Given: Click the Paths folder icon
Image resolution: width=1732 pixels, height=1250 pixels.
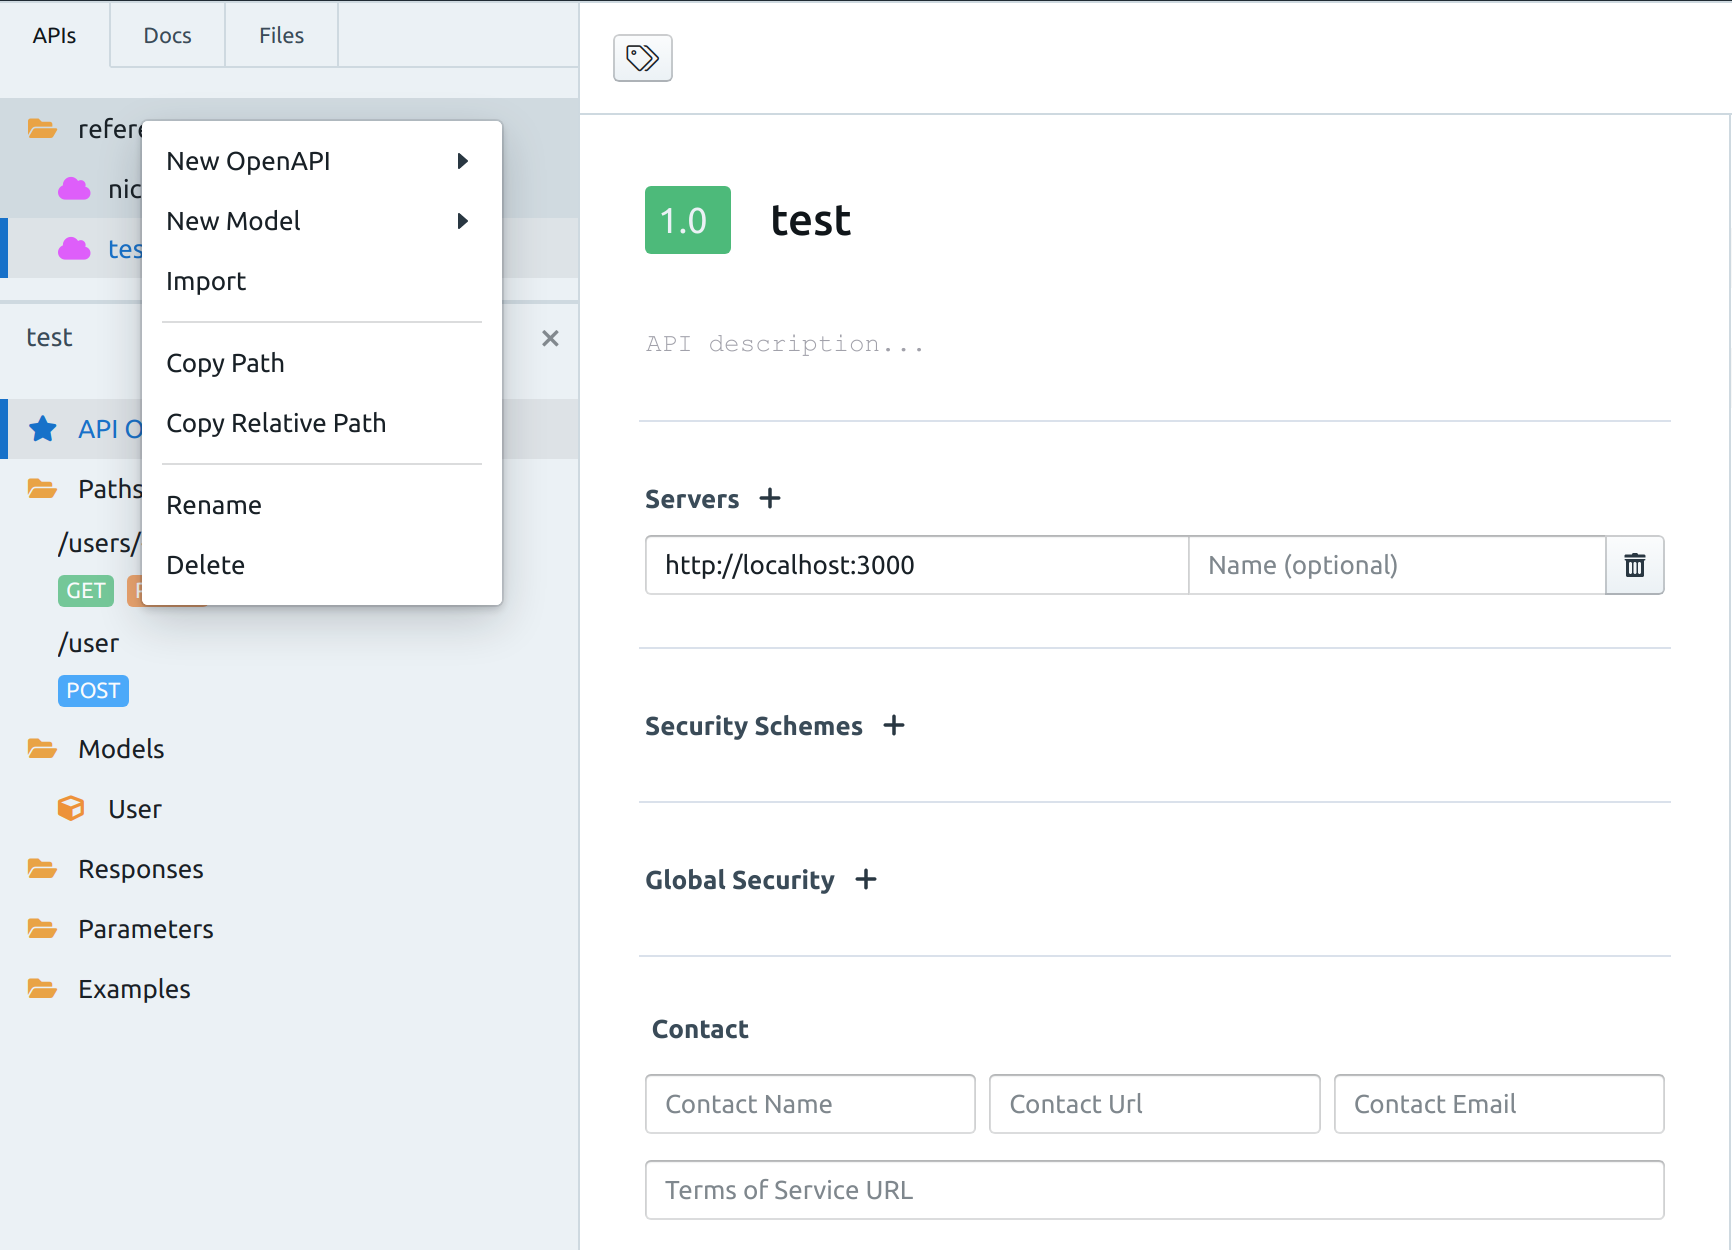Looking at the screenshot, I should pos(41,488).
